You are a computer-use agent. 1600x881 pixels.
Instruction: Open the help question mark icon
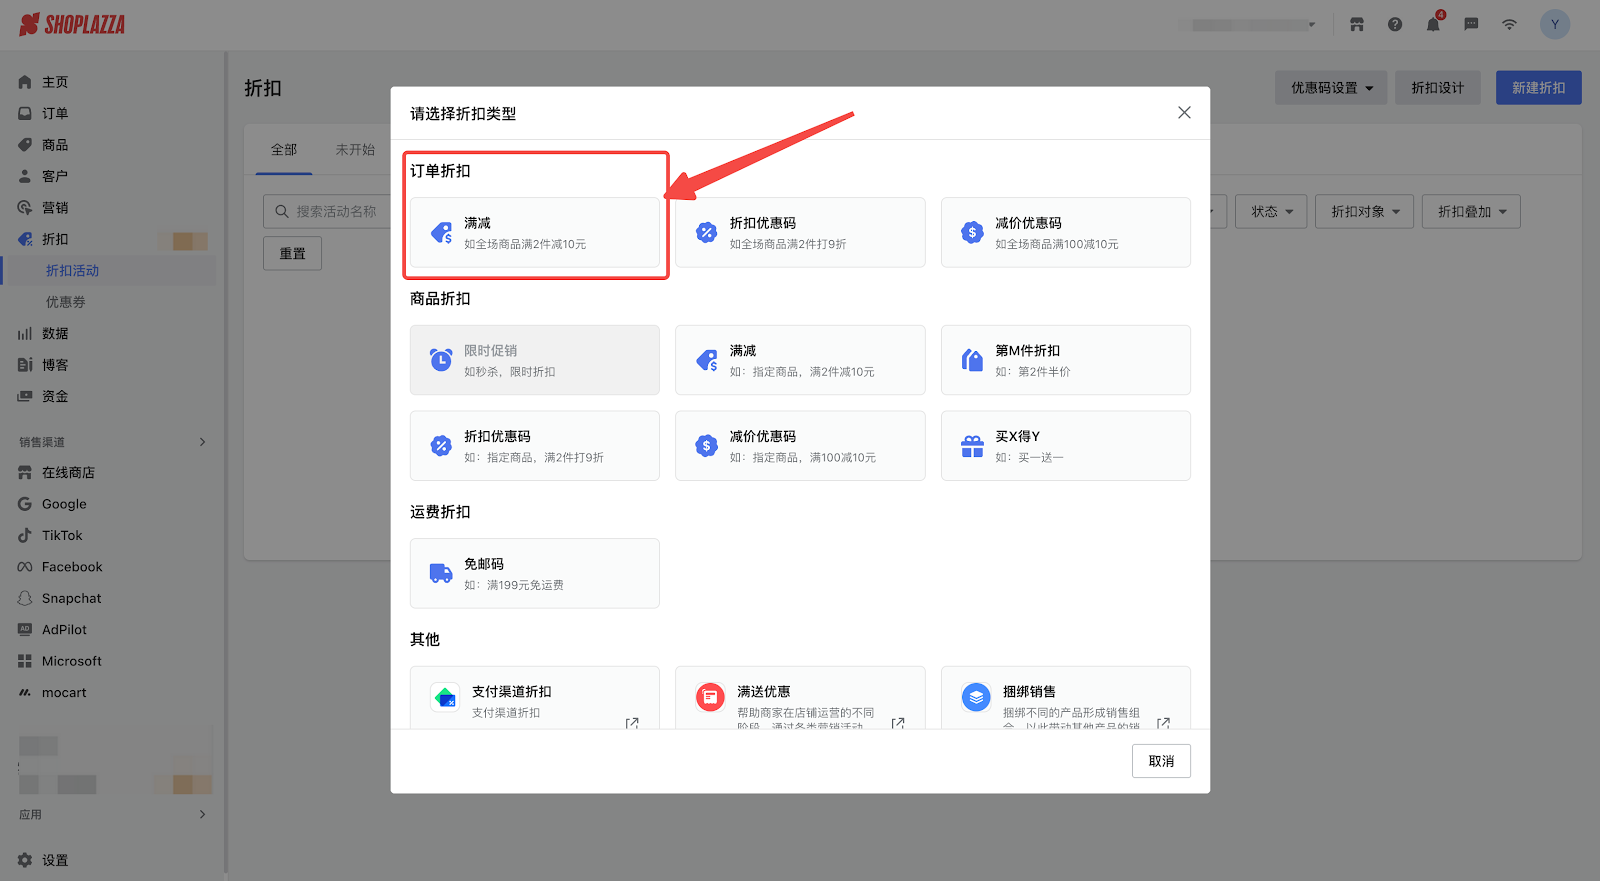tap(1394, 25)
